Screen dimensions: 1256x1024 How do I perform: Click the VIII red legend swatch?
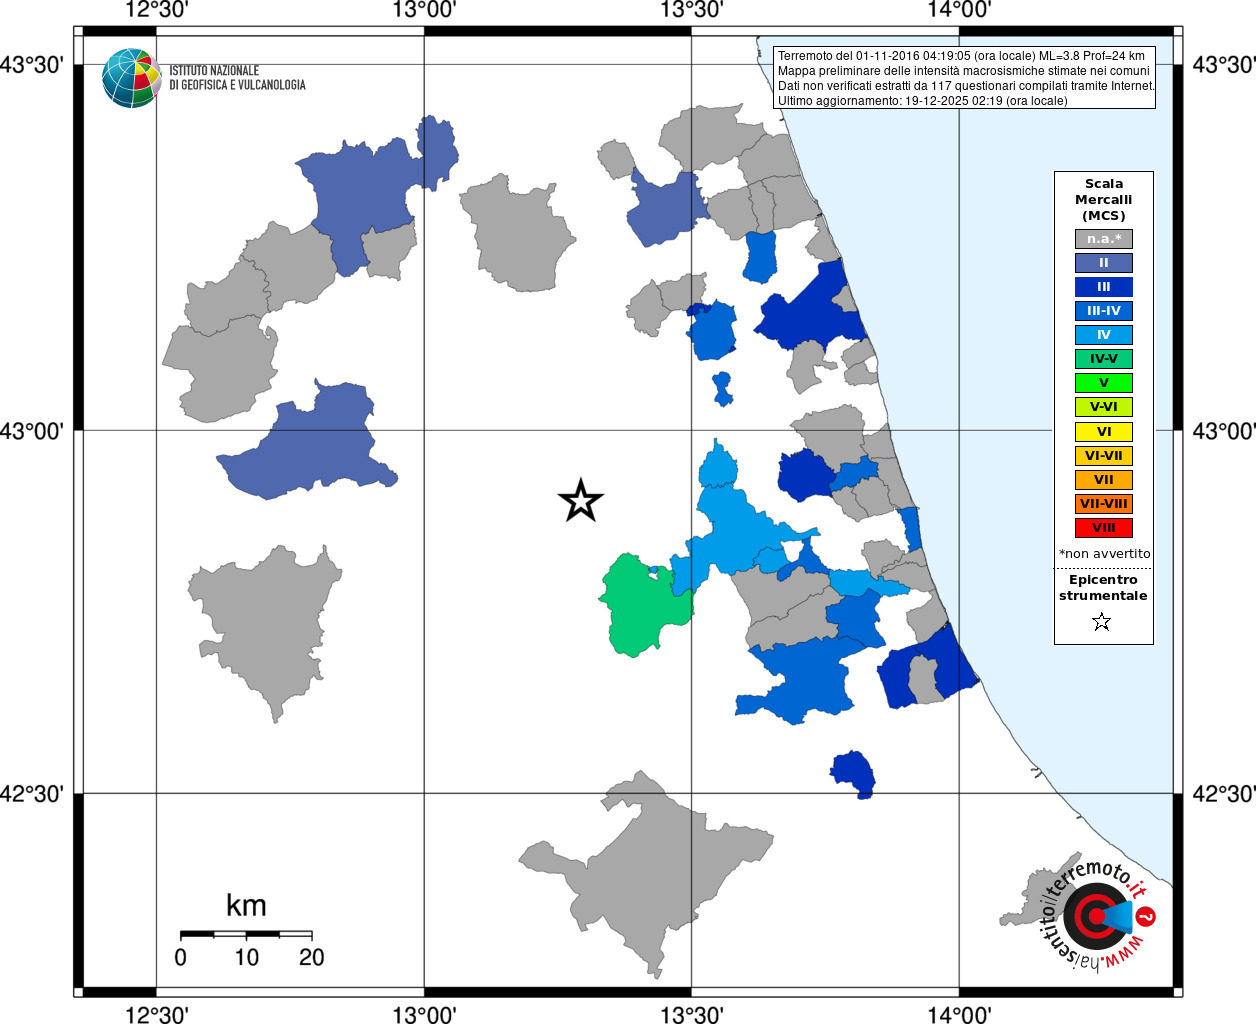pyautogui.click(x=1104, y=528)
